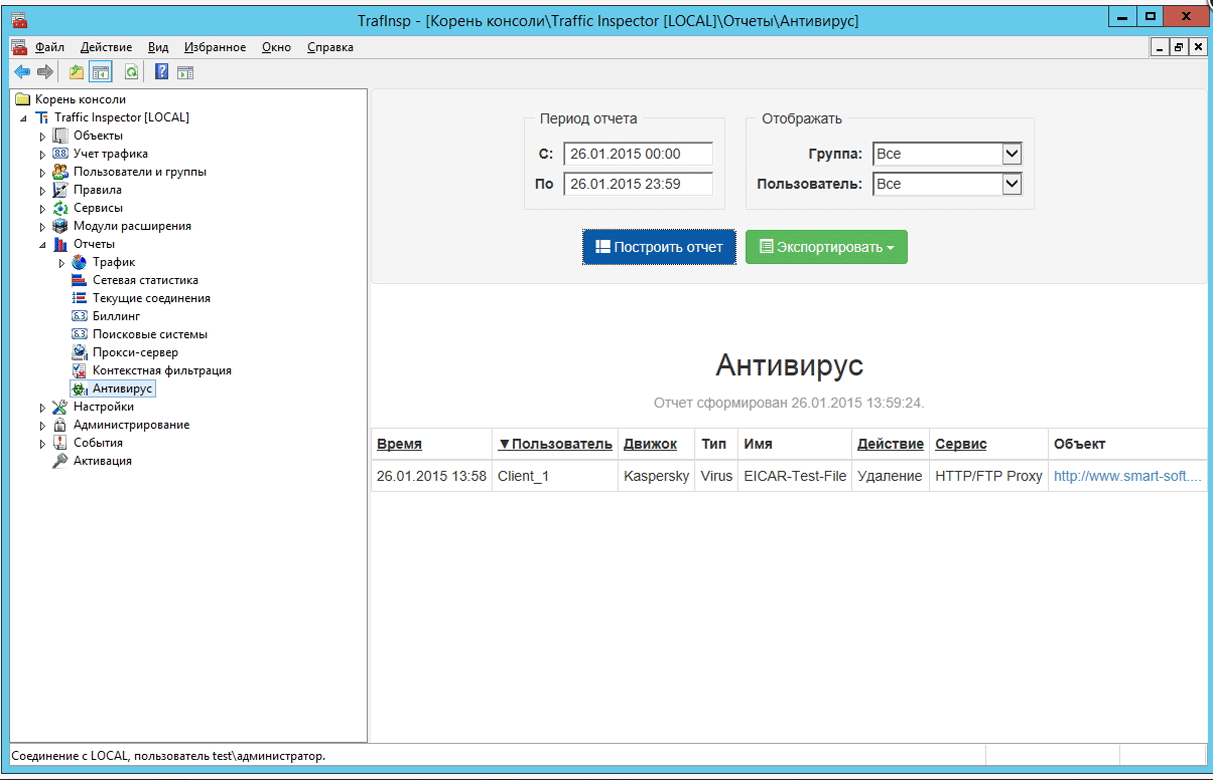Select the Отчеты chart icon
The height and width of the screenshot is (780, 1213).
pyautogui.click(x=60, y=244)
